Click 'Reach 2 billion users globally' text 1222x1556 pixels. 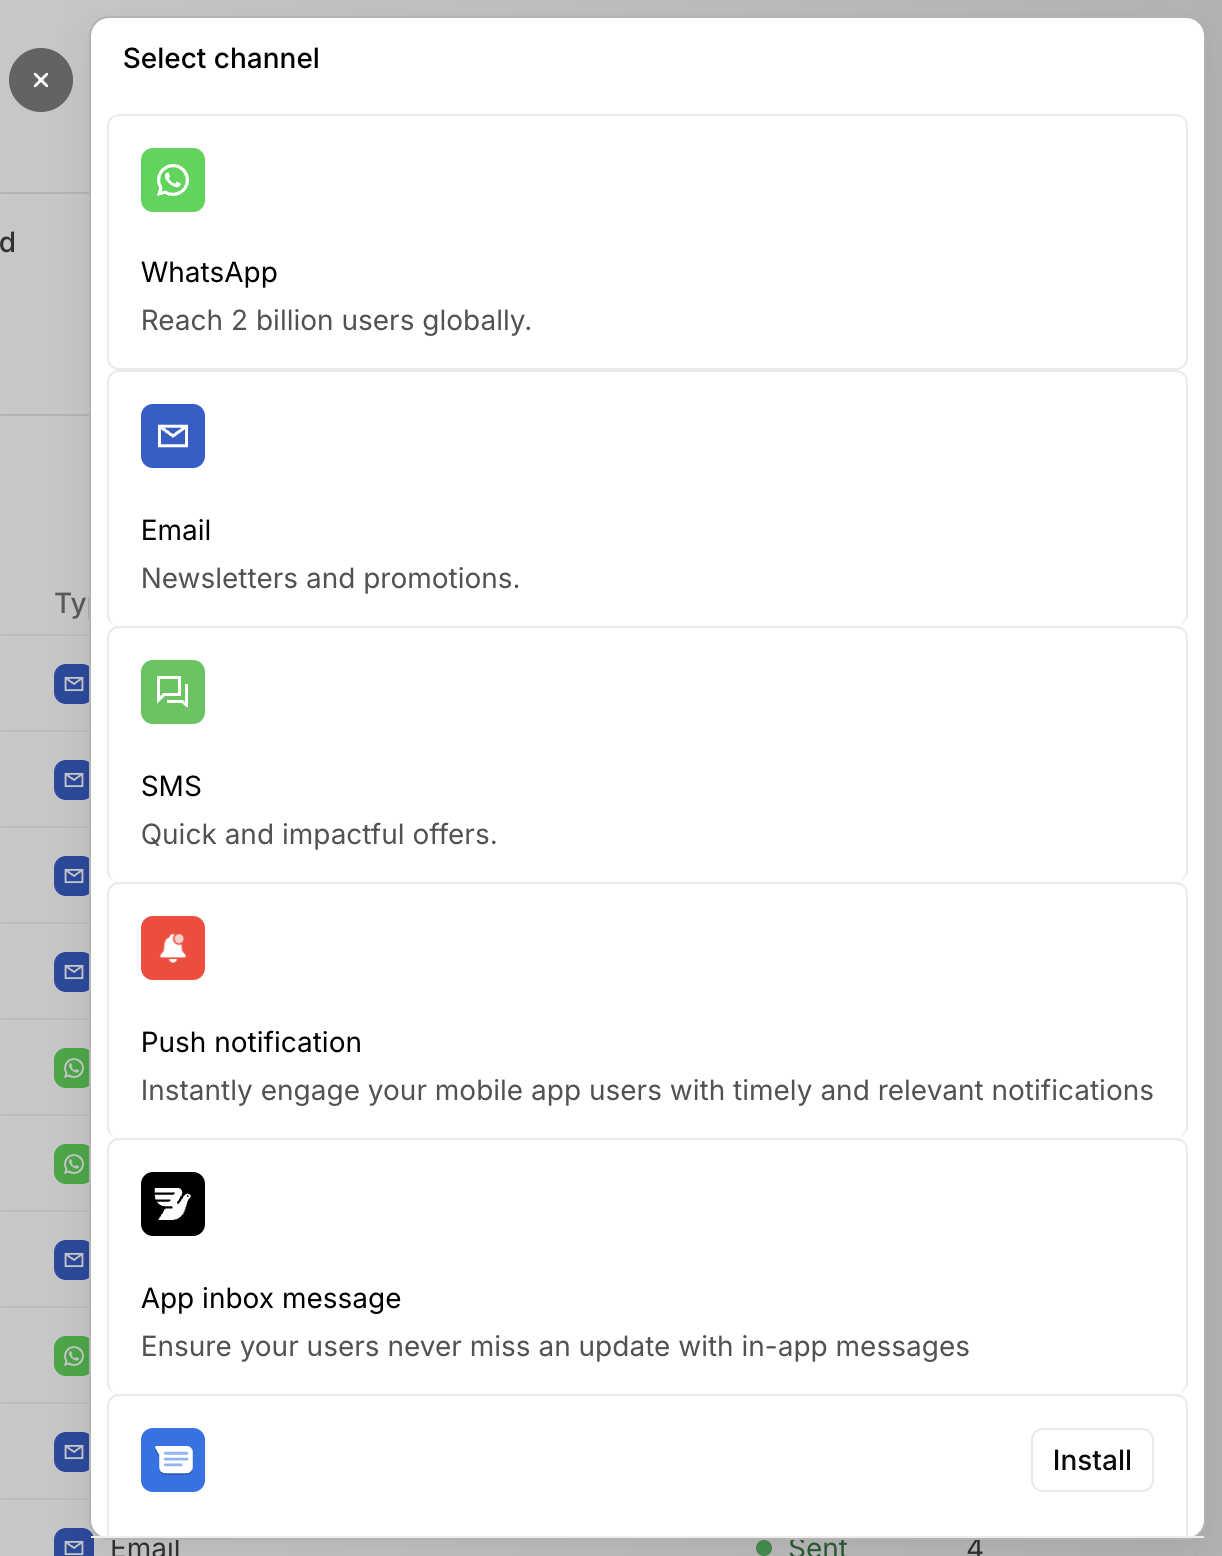pyautogui.click(x=336, y=320)
